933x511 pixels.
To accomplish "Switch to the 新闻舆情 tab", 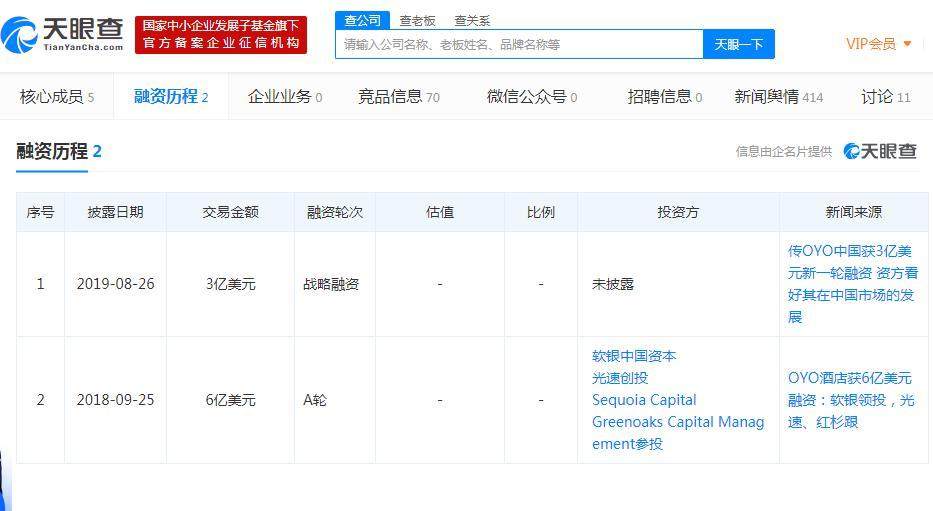I will (x=778, y=96).
